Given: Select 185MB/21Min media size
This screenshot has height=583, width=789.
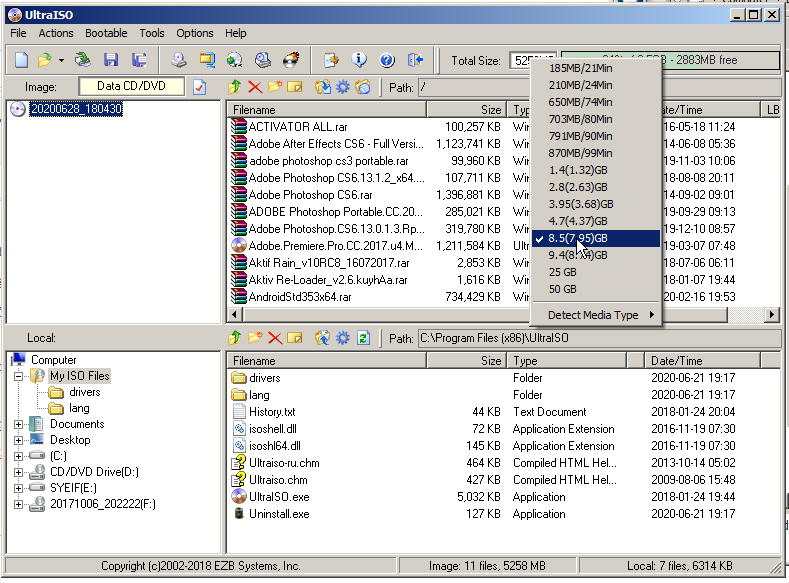Looking at the screenshot, I should pos(596,68).
